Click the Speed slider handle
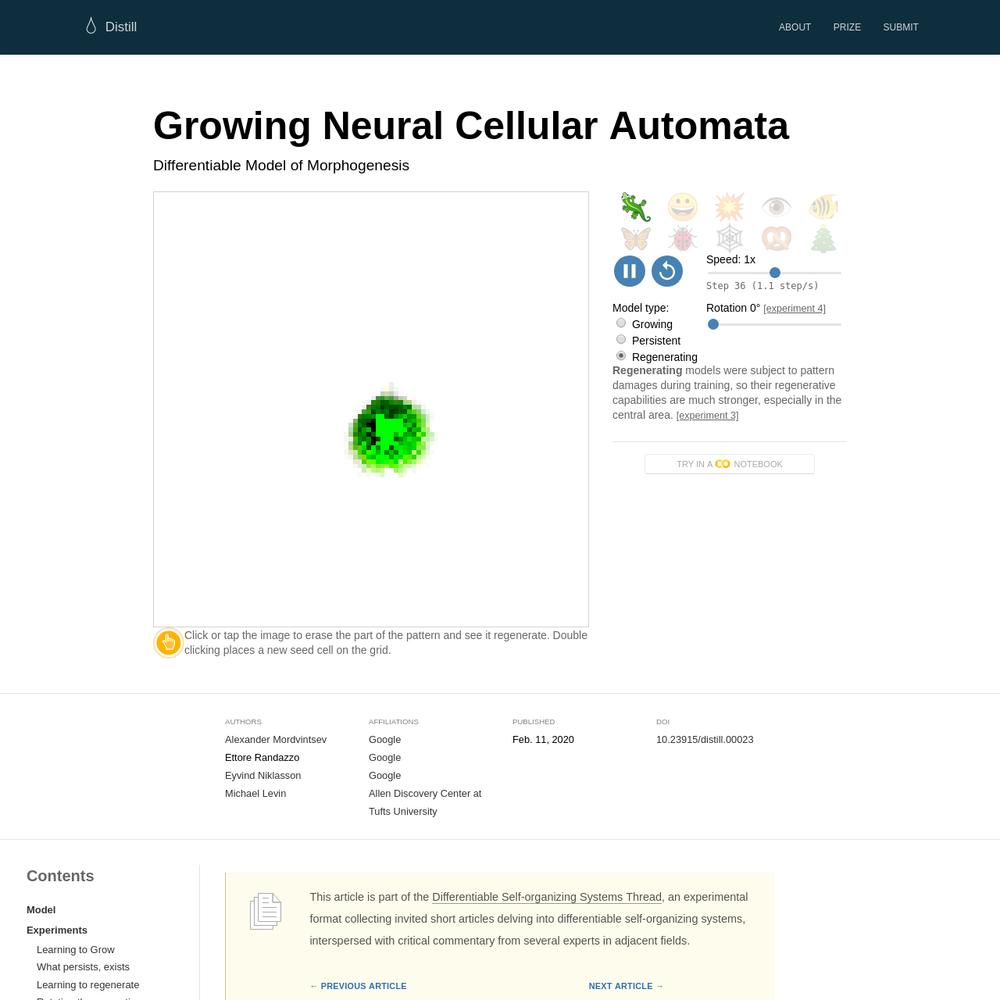1000x1000 pixels. tap(775, 272)
